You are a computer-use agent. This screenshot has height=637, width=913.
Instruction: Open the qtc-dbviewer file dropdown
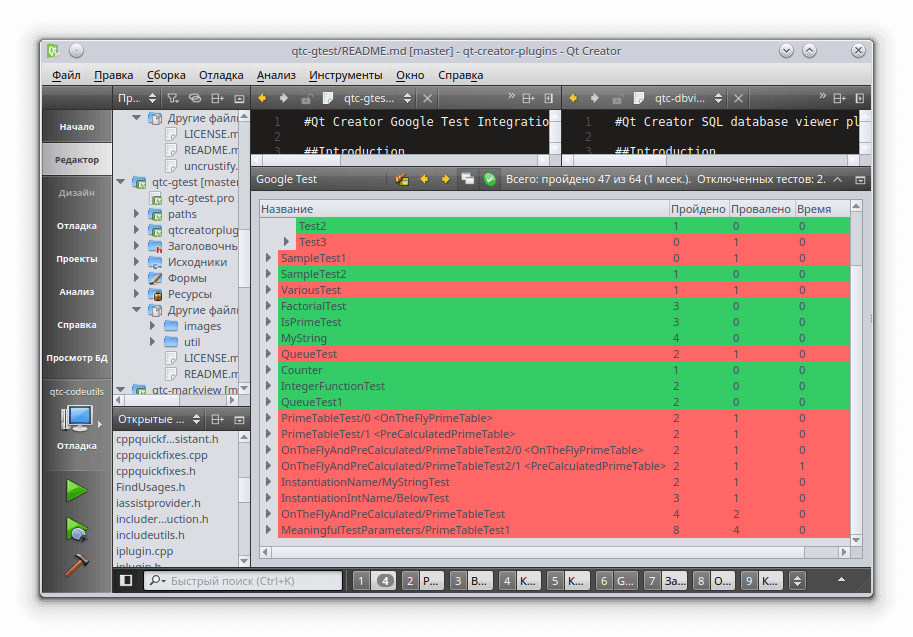pyautogui.click(x=688, y=98)
